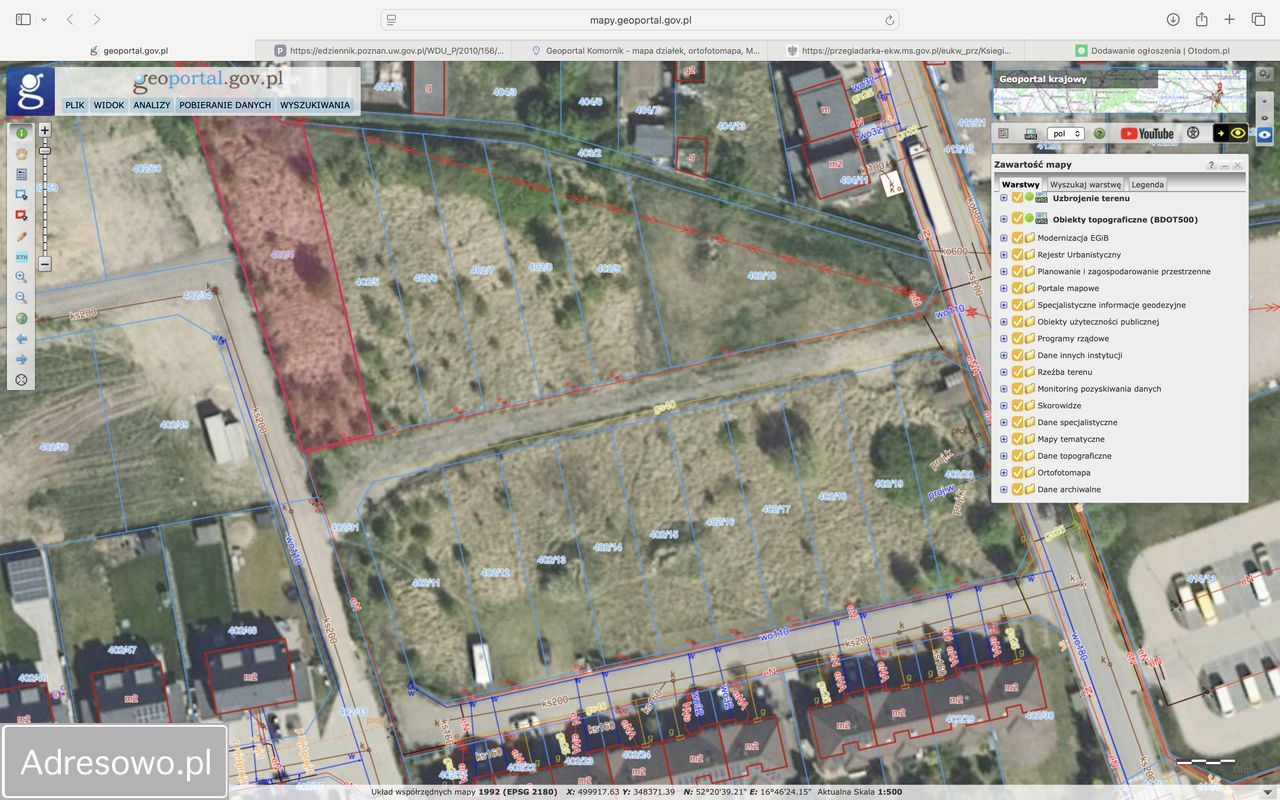The height and width of the screenshot is (800, 1280).
Task: Click the crossed-circle clear tool icon
Action: click(x=21, y=380)
